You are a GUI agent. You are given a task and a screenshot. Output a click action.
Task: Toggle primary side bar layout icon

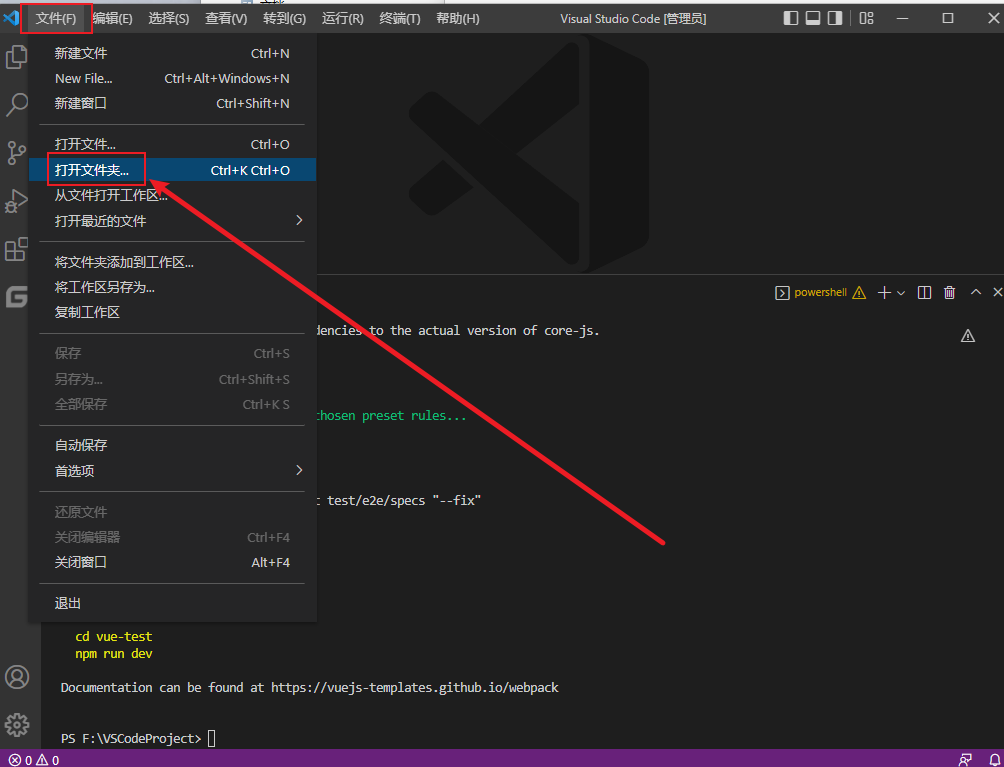pos(791,19)
